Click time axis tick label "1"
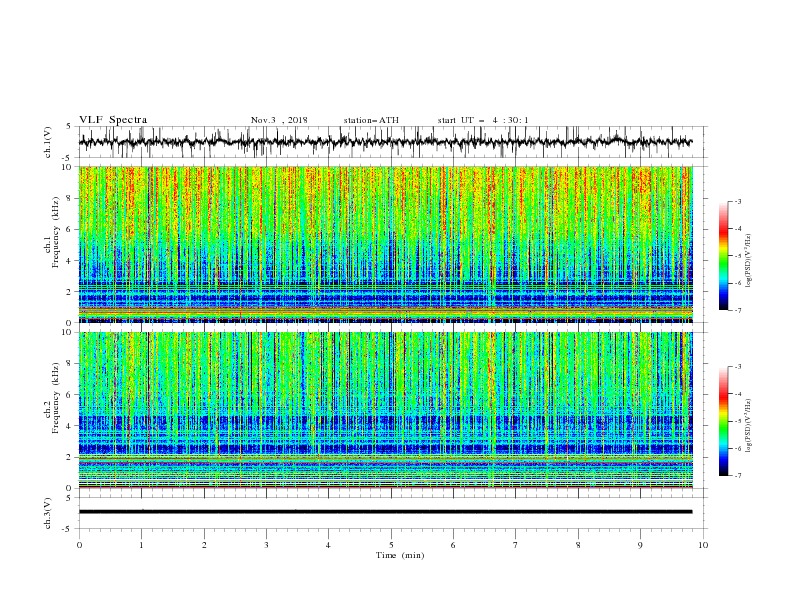 (142, 545)
